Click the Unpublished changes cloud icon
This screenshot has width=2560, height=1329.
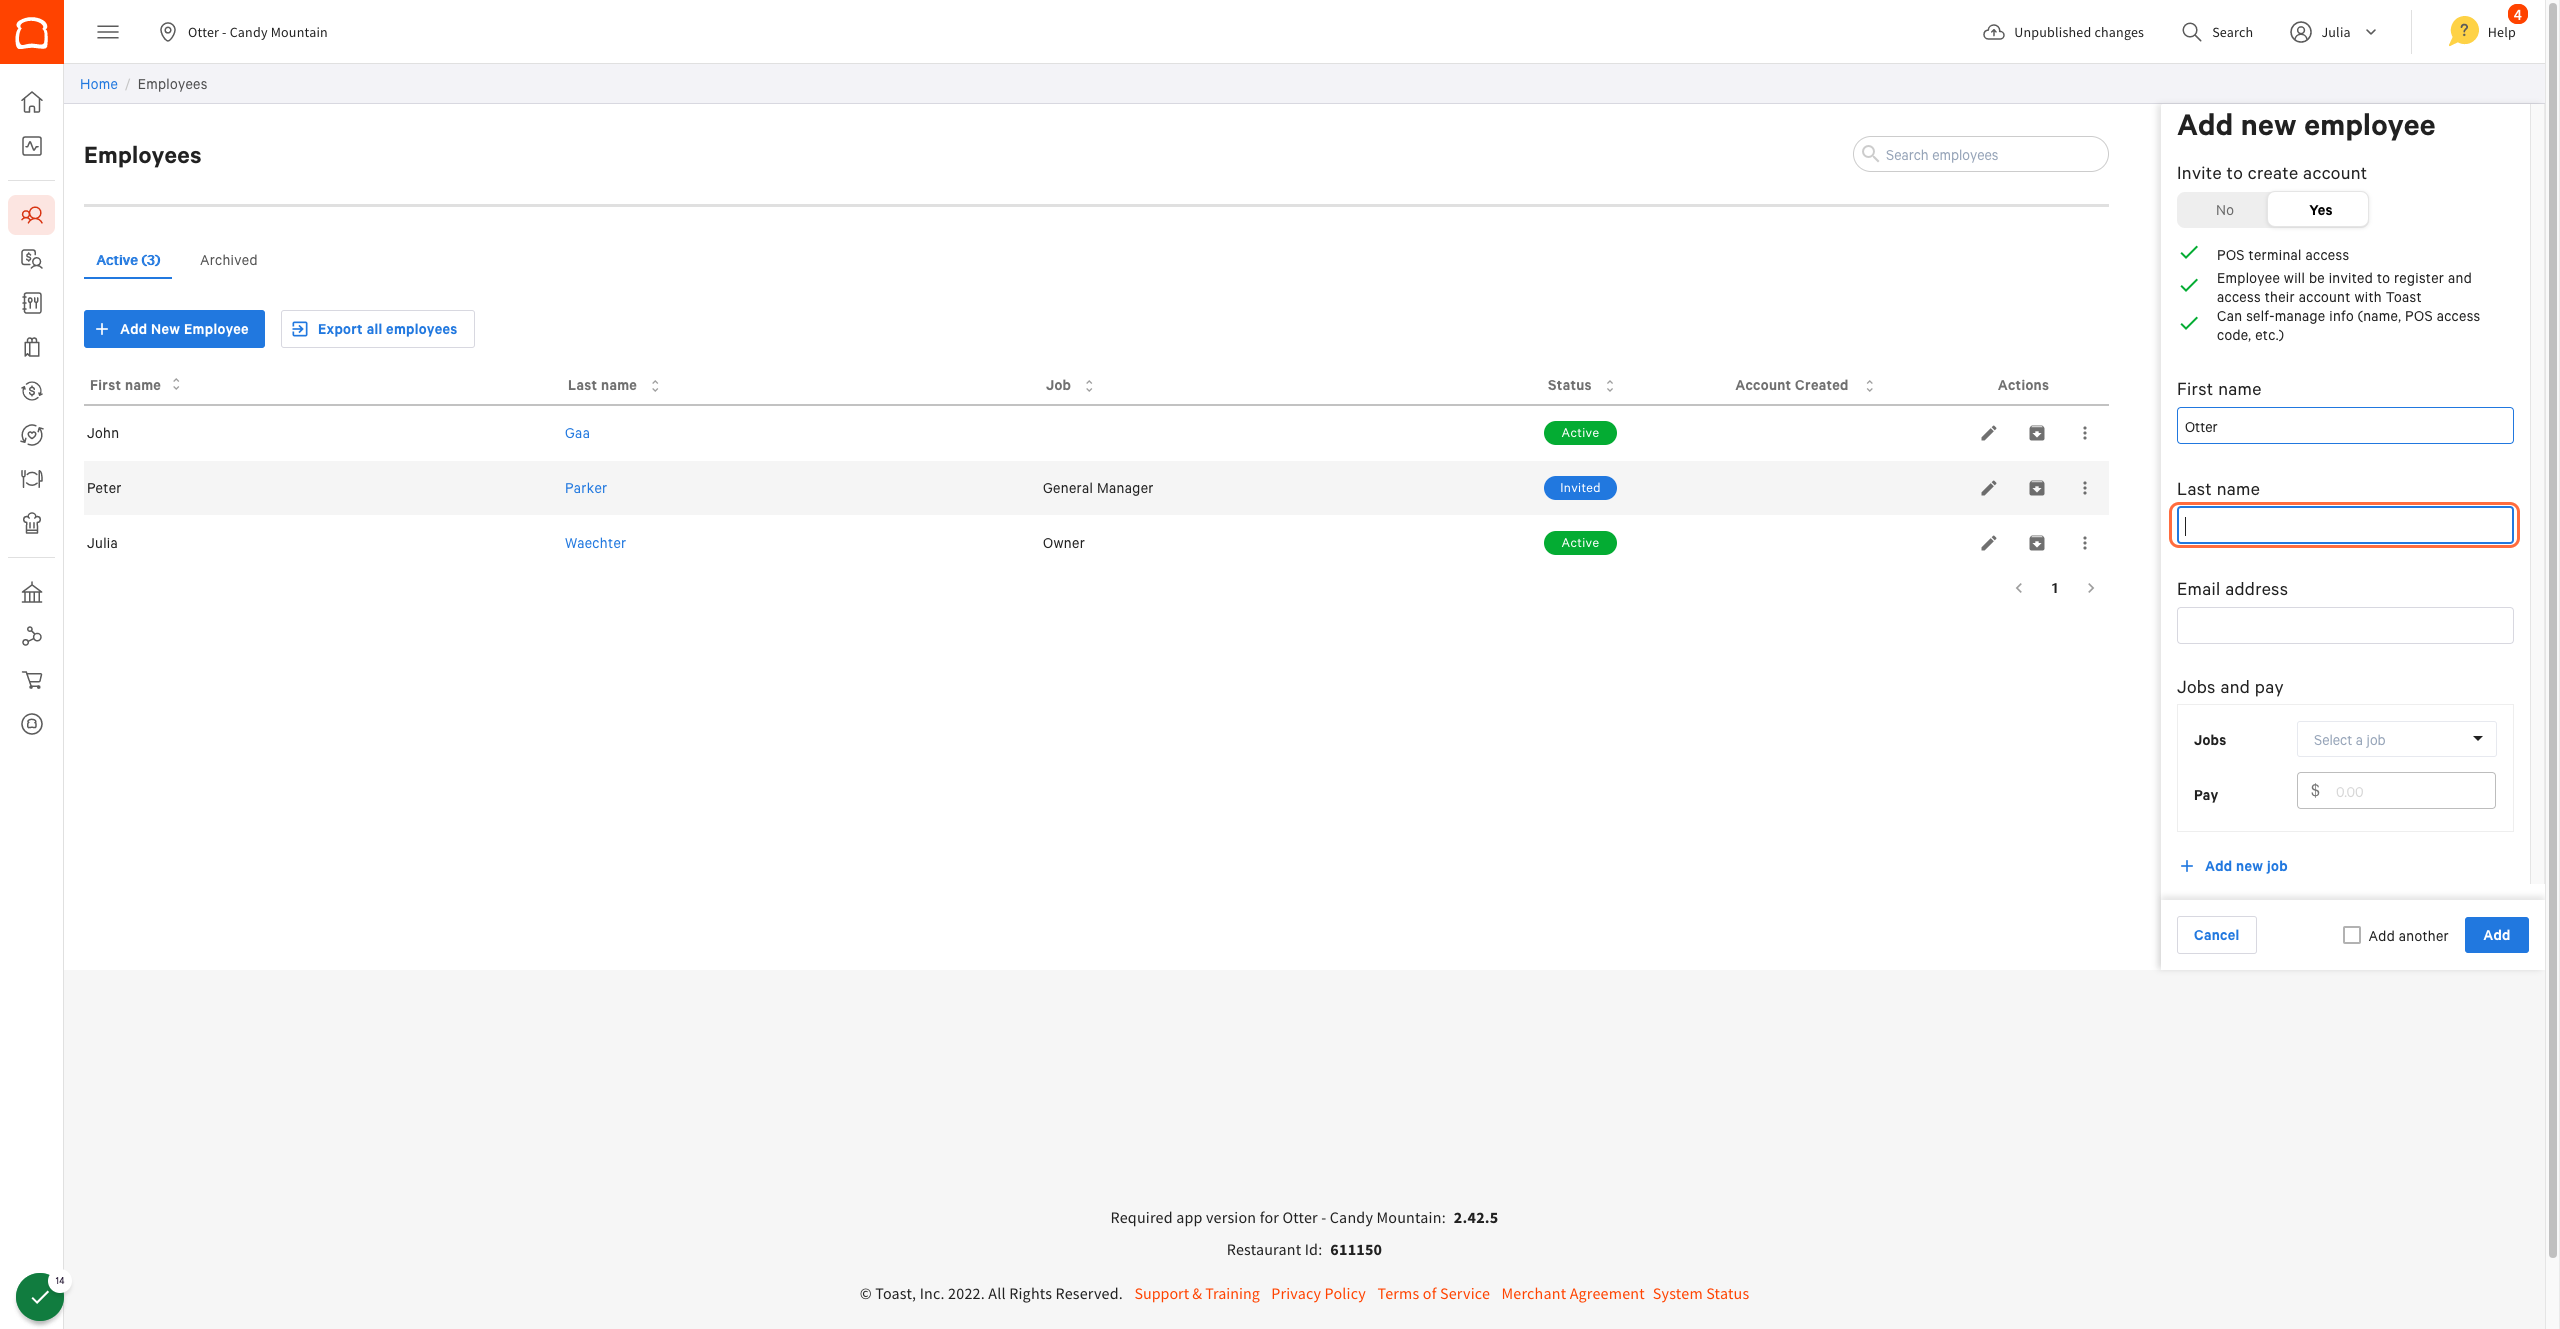pyautogui.click(x=1993, y=32)
